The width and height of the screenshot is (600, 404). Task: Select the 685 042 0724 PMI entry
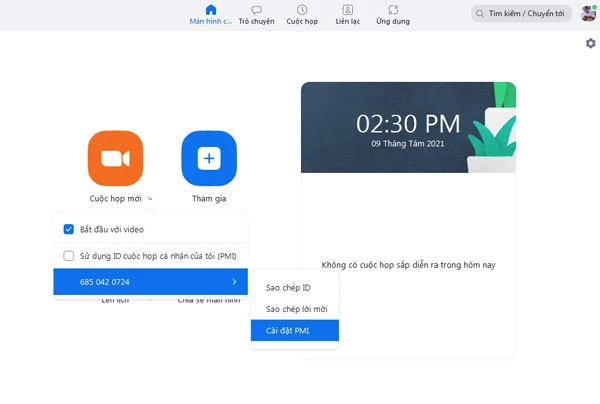coord(150,282)
